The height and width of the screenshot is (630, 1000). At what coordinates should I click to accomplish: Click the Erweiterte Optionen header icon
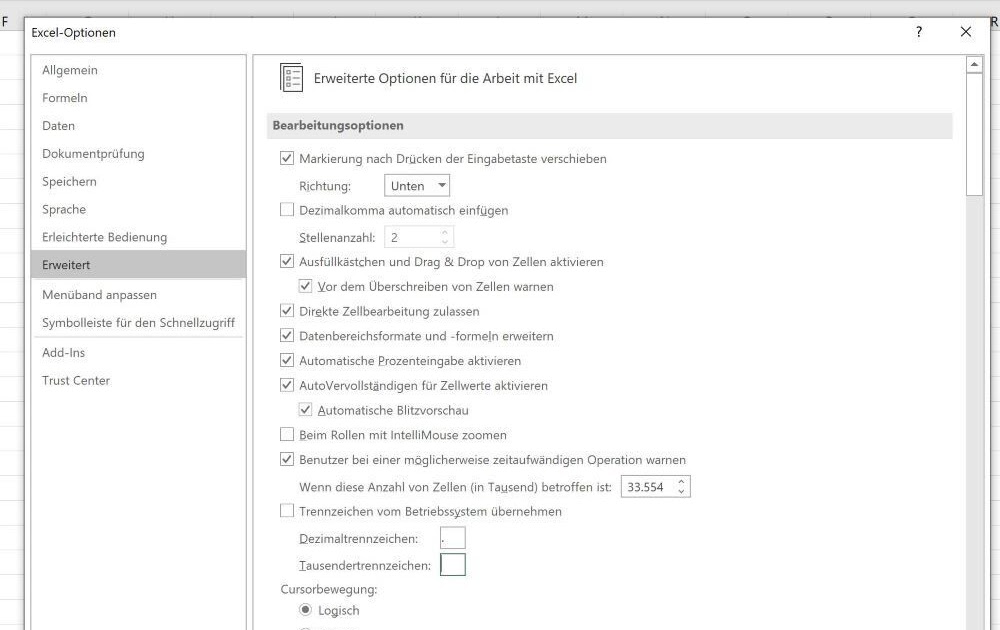pos(291,78)
